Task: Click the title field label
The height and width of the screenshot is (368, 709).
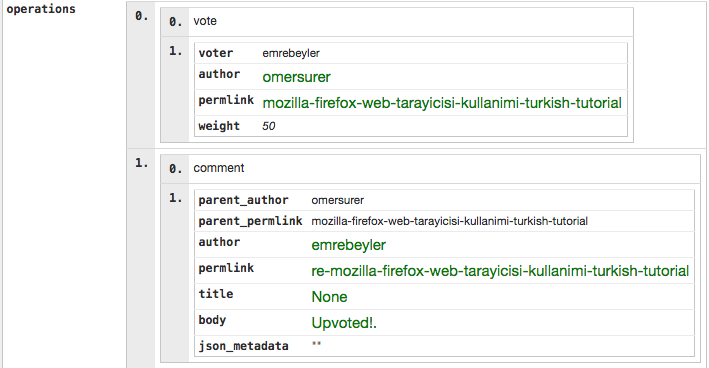Action: (x=216, y=294)
